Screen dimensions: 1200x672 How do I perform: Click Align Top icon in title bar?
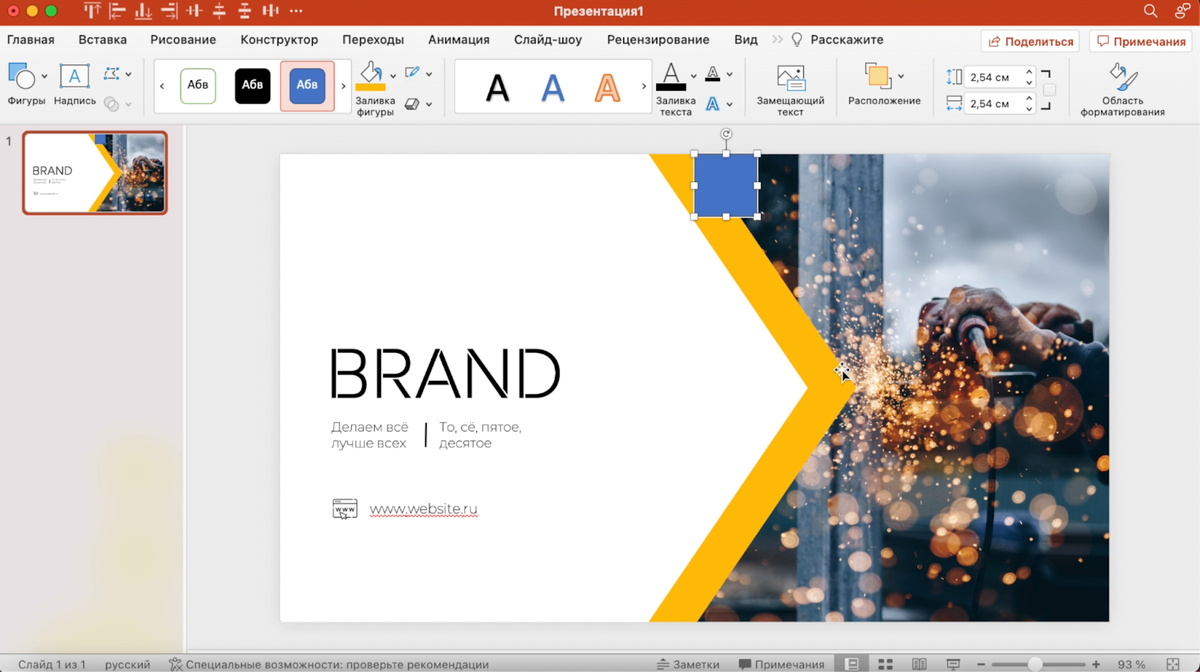point(92,11)
